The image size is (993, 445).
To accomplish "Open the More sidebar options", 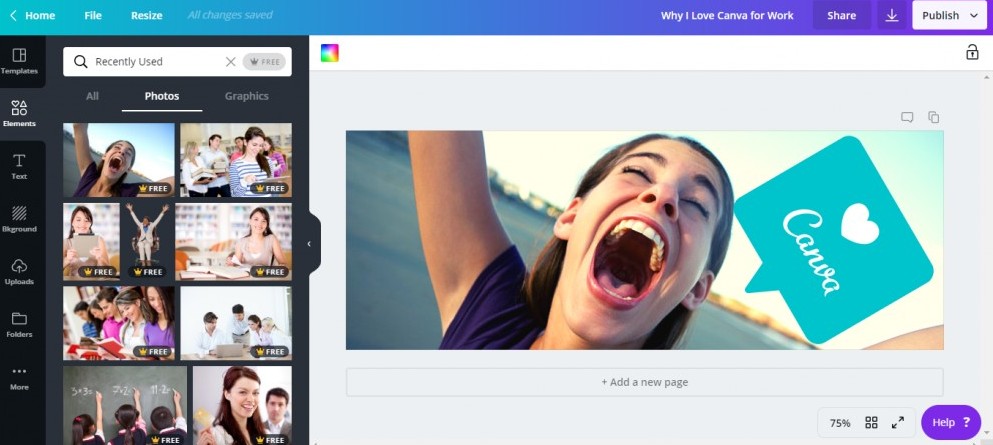I will 19,377.
